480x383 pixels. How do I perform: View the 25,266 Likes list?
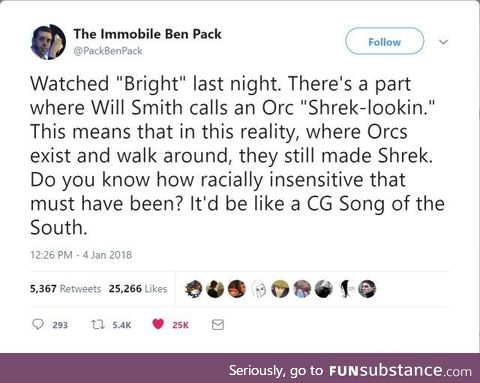(138, 289)
